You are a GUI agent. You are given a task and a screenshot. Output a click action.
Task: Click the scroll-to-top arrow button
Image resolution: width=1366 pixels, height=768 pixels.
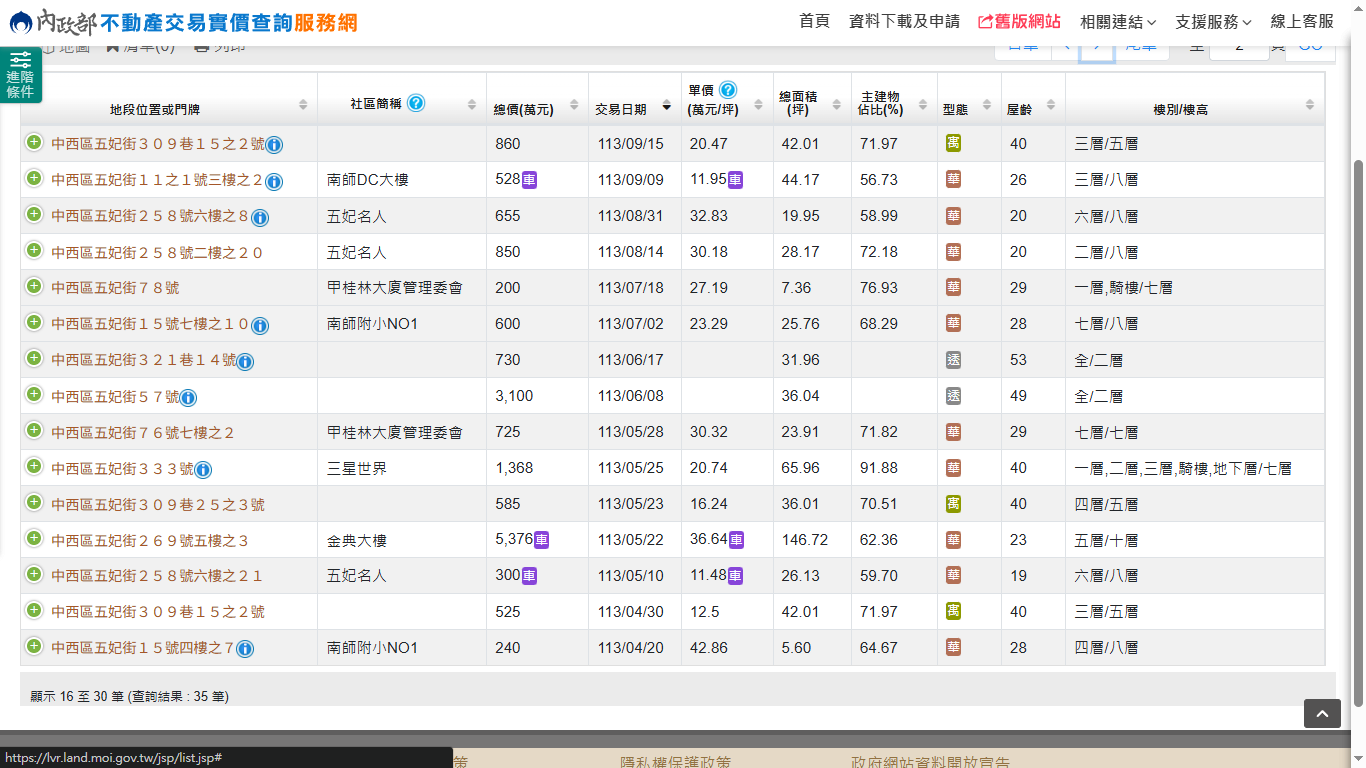pos(1321,713)
